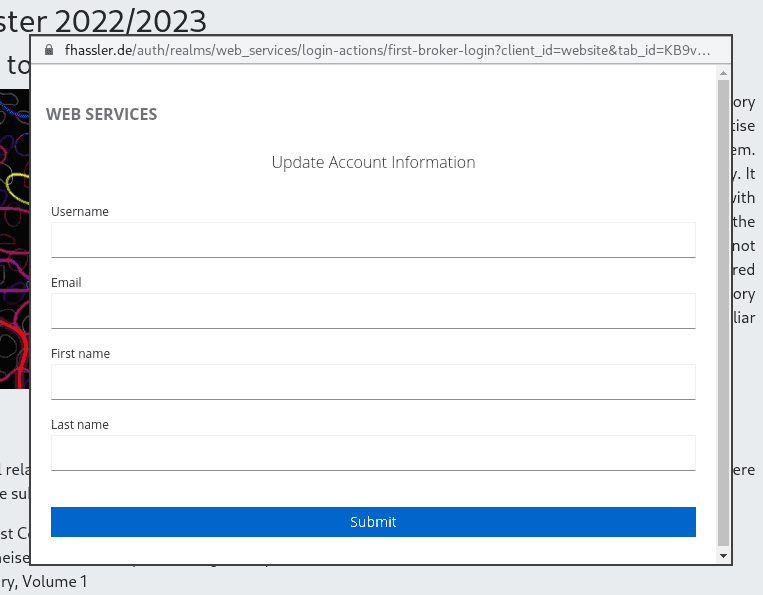Click the Update Account Information heading
763x595 pixels.
pyautogui.click(x=373, y=162)
